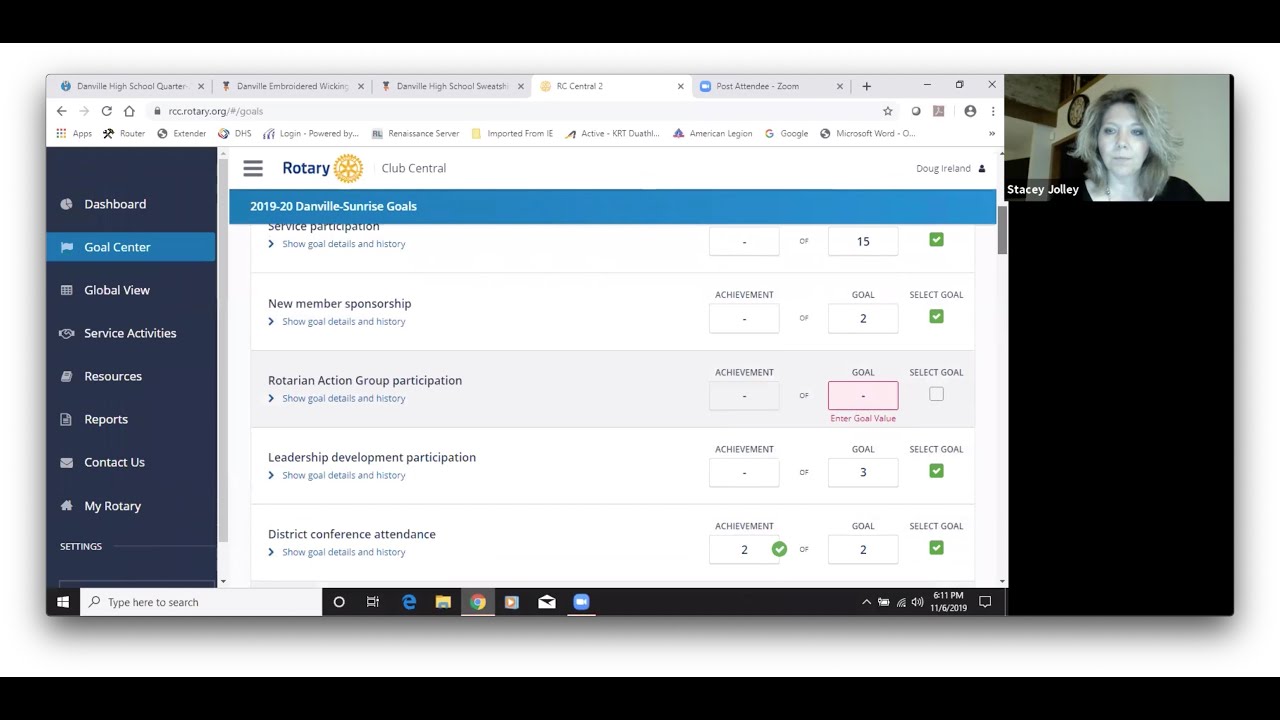This screenshot has width=1280, height=720.
Task: Click the Rotary wheel logo
Action: click(x=348, y=168)
